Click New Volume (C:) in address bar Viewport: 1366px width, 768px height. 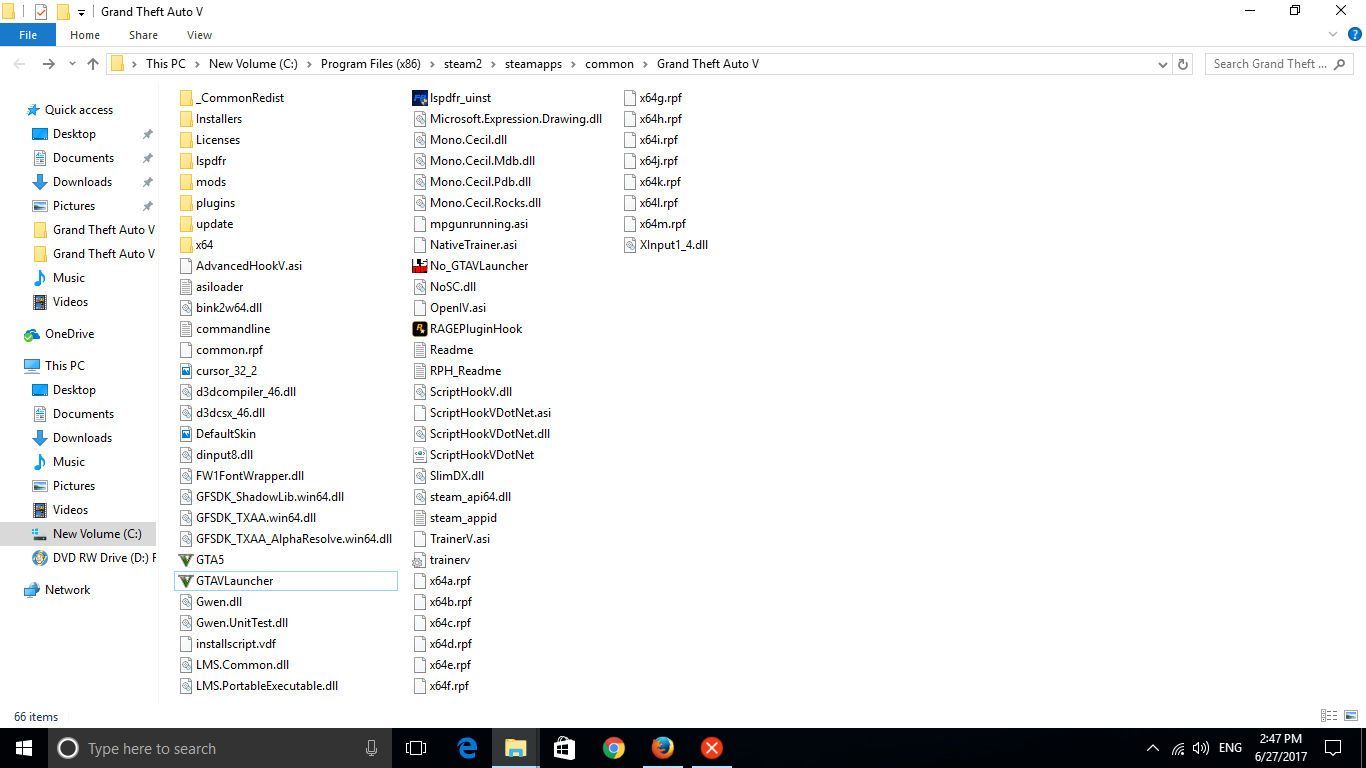[253, 64]
